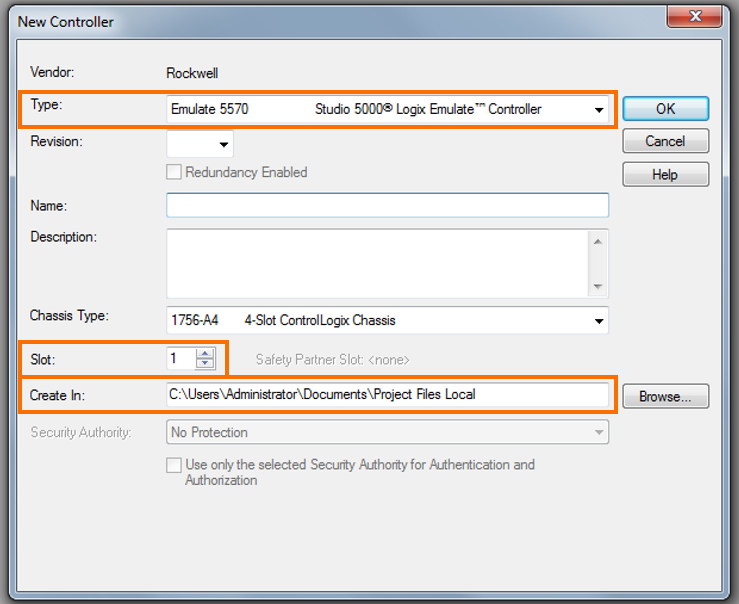Click the Chassis Type label
739x604 pixels.
[69, 315]
